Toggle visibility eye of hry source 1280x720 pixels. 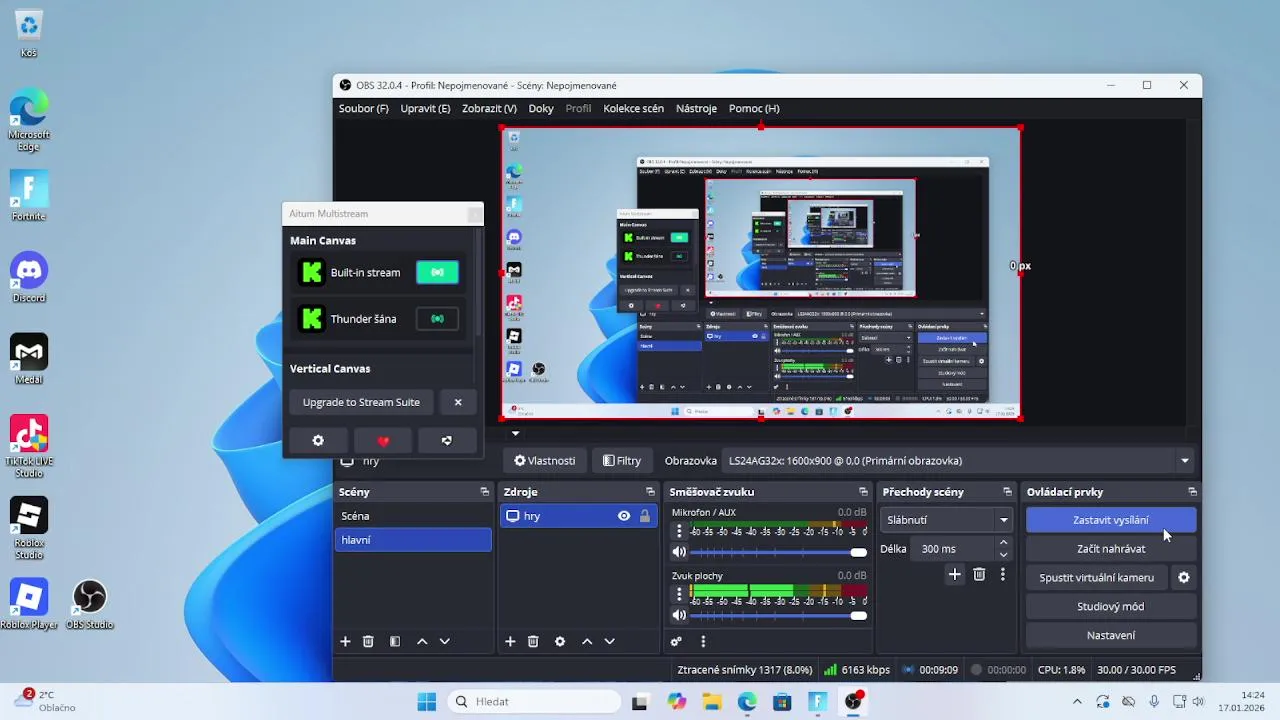[624, 516]
